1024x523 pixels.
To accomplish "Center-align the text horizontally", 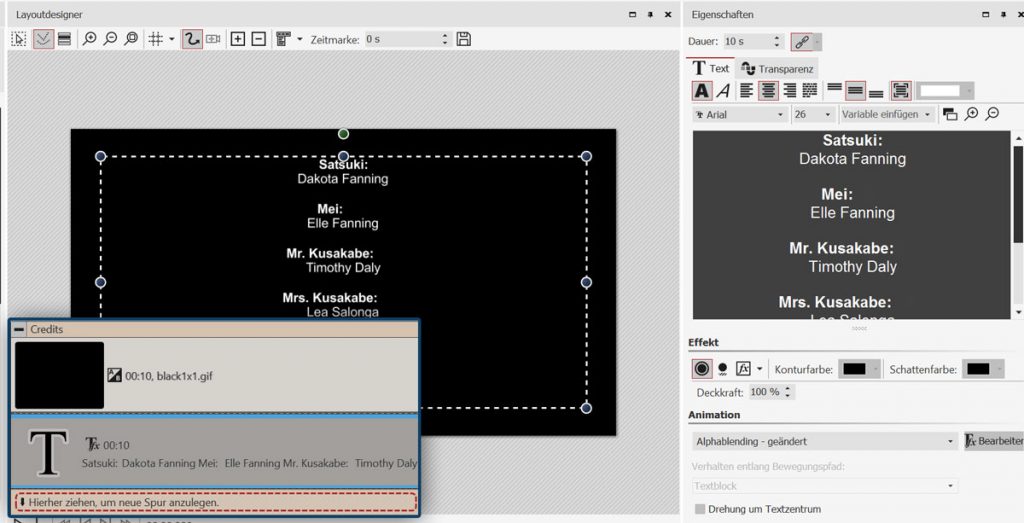I will 769,91.
